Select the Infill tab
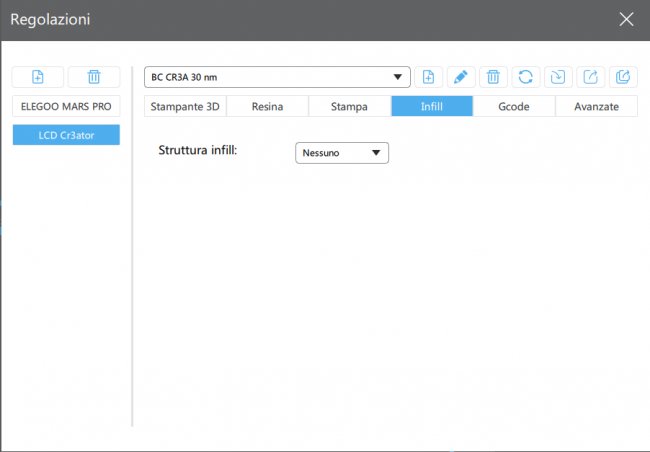This screenshot has height=452, width=650. tap(431, 106)
